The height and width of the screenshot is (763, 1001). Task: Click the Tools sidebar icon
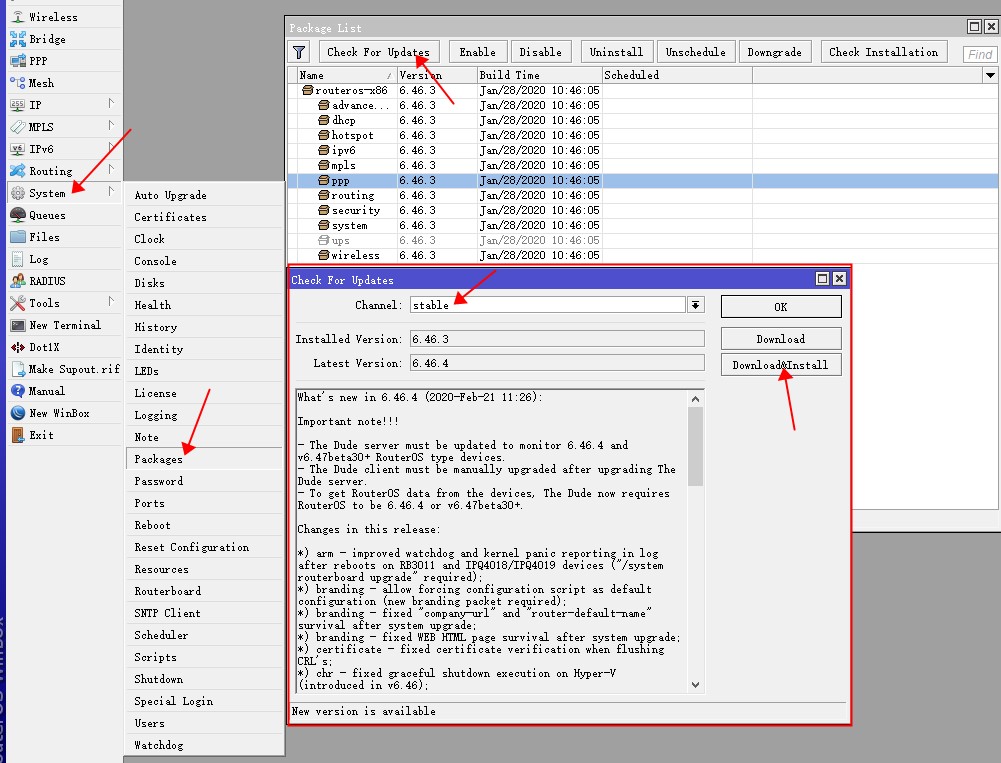[18, 303]
